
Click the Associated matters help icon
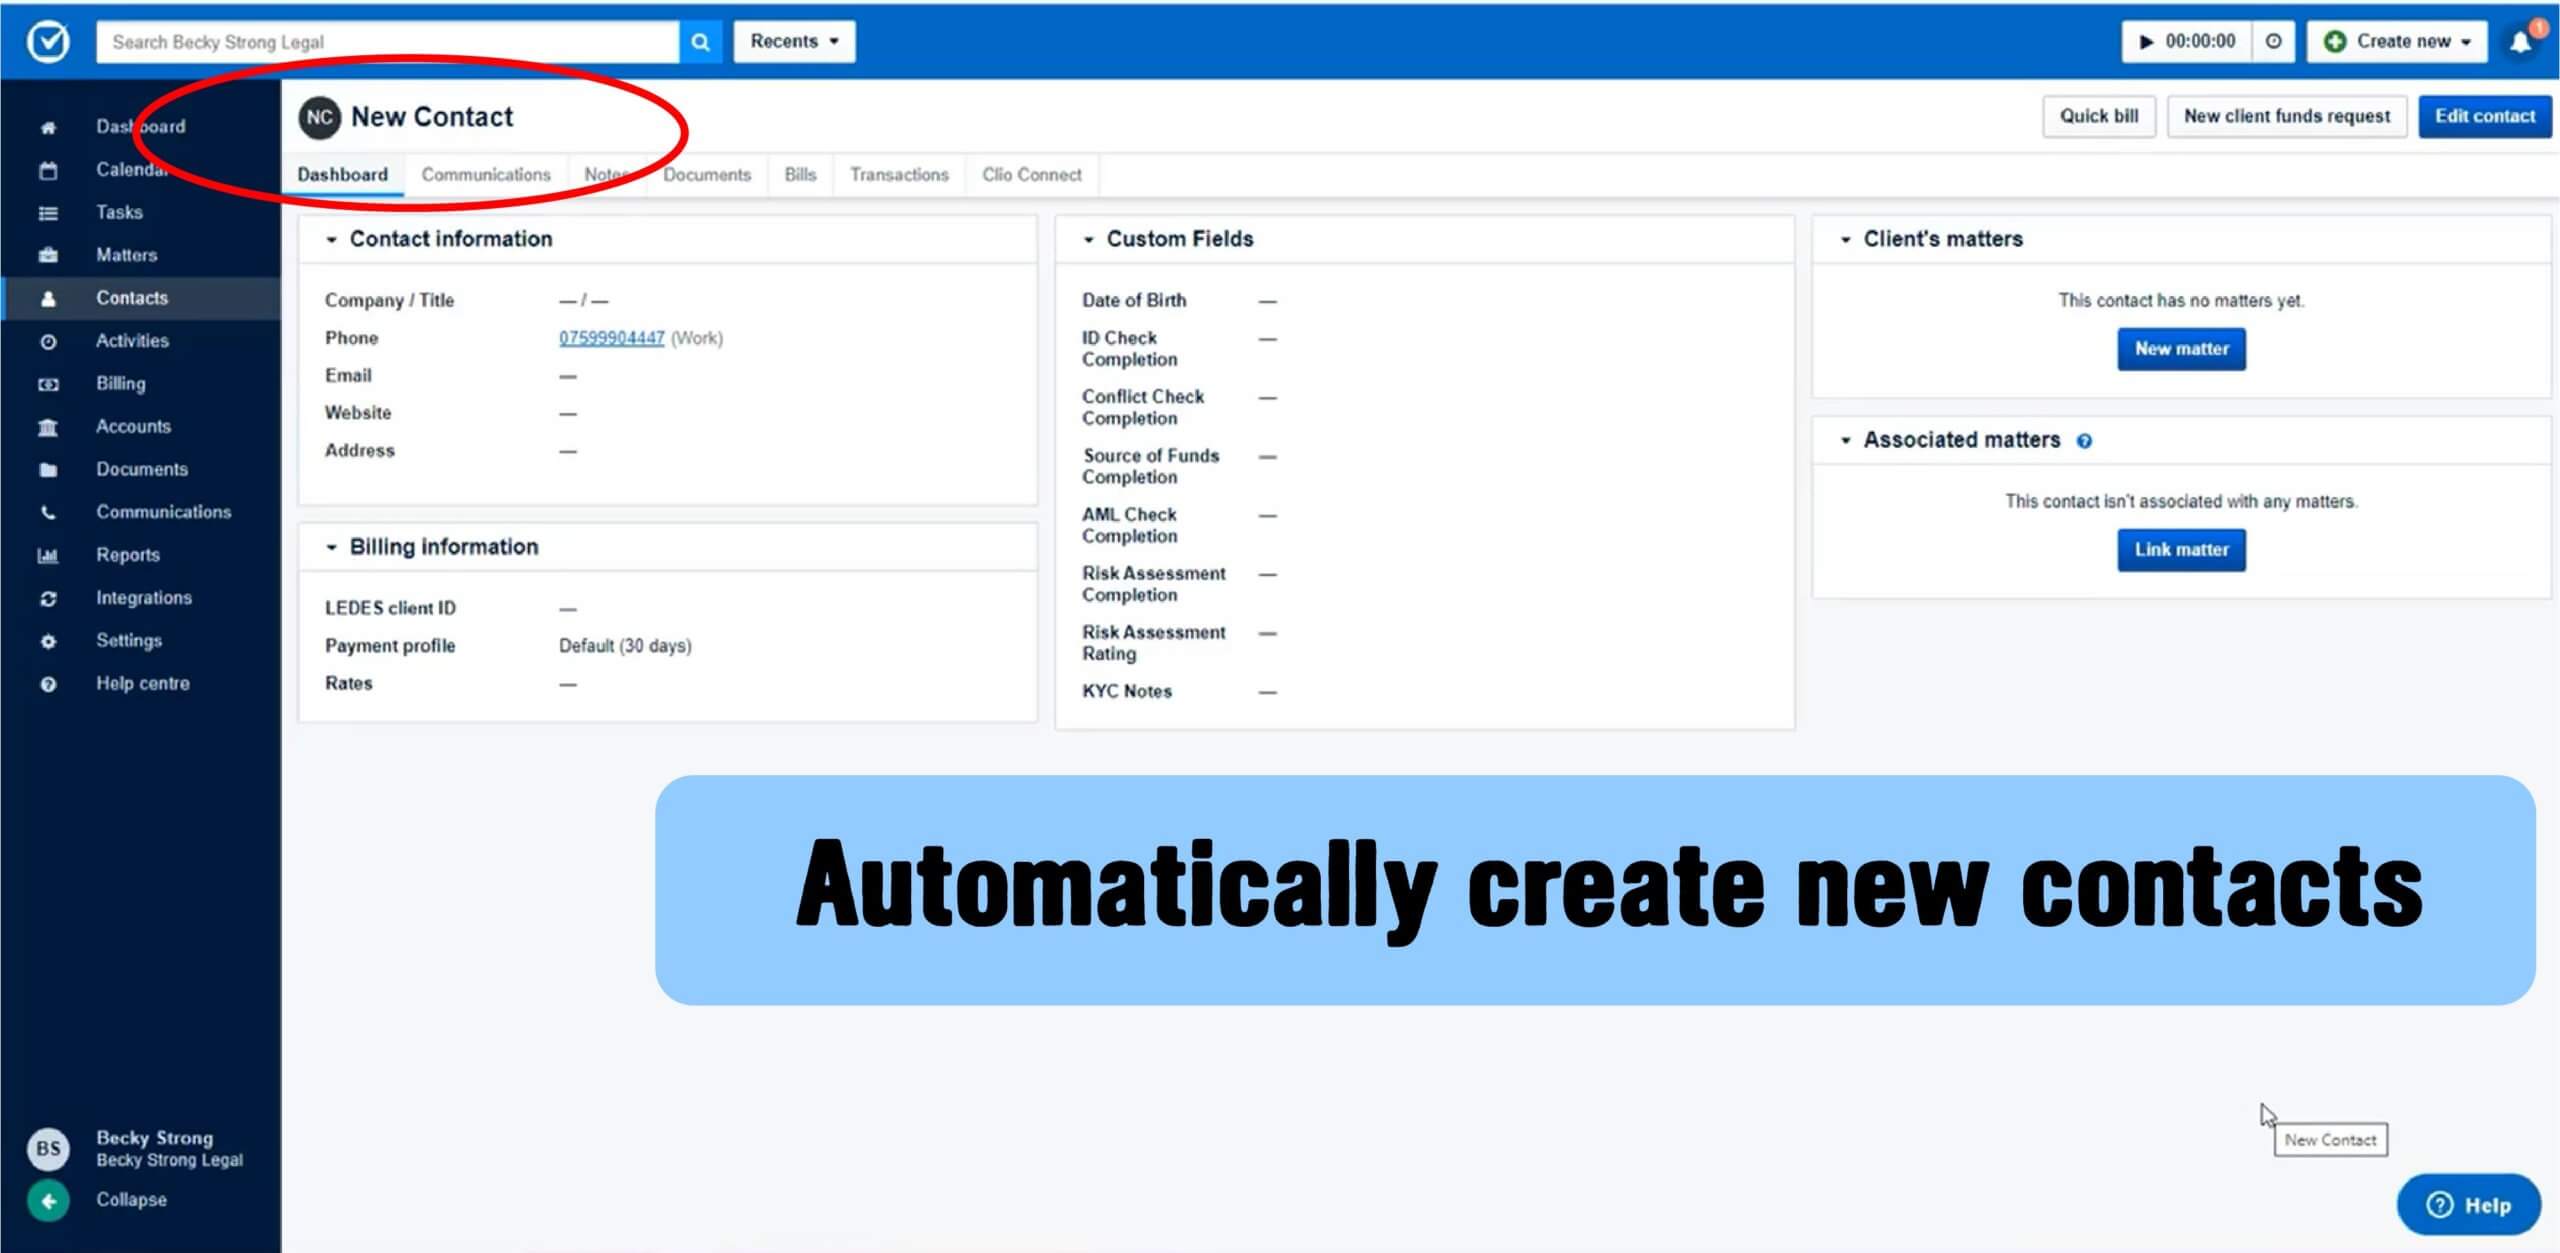coord(2084,441)
